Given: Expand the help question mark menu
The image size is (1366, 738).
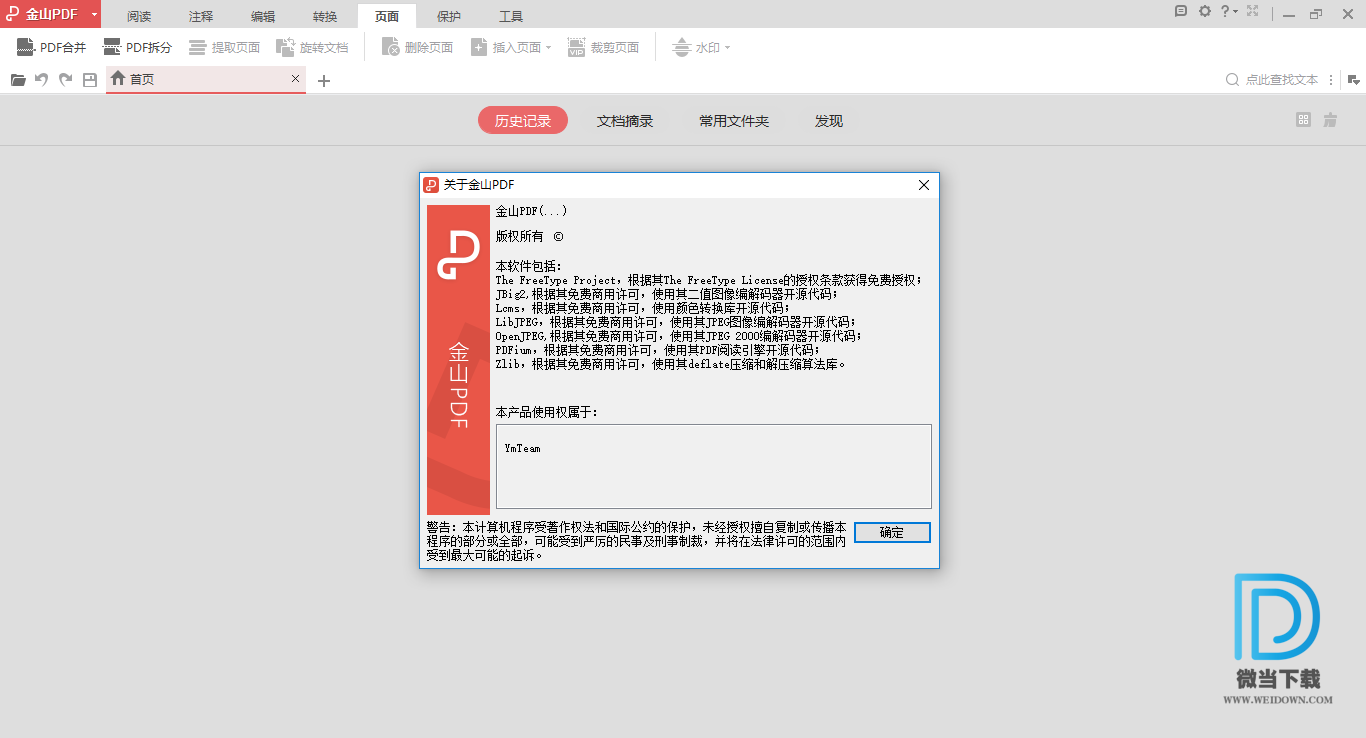Looking at the screenshot, I should tap(1229, 11).
